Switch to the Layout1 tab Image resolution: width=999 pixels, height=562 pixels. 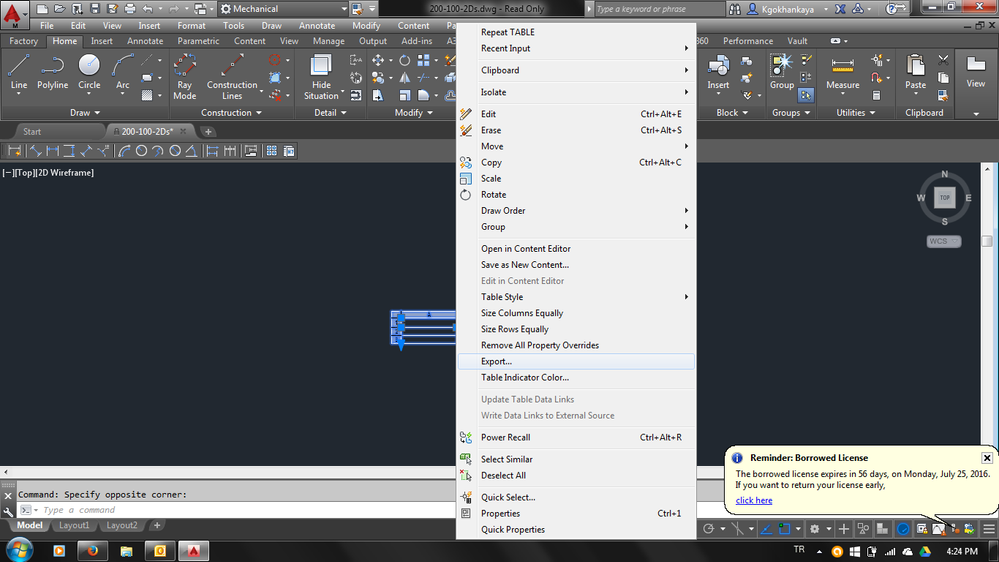(74, 525)
